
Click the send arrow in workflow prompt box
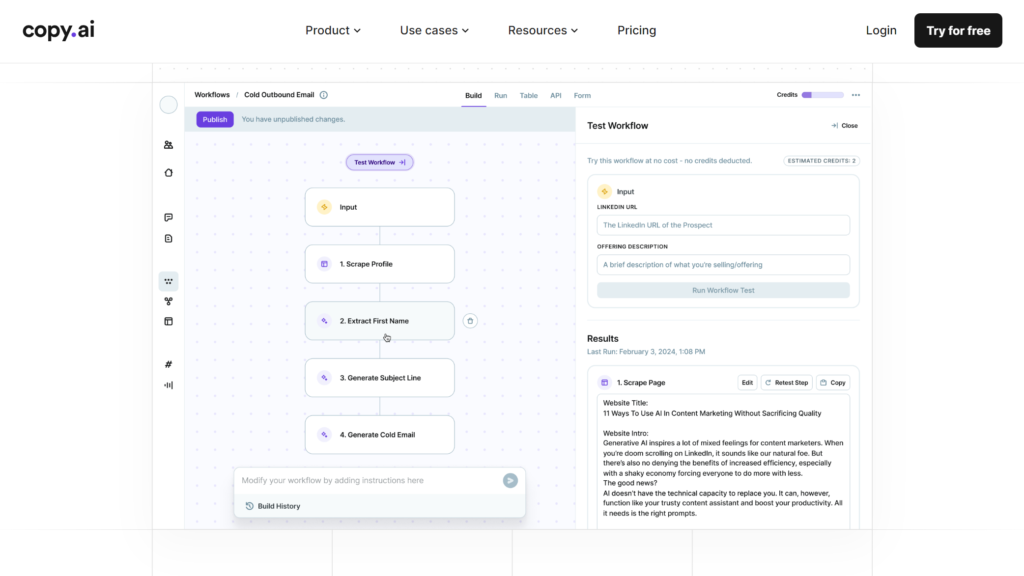tap(510, 480)
